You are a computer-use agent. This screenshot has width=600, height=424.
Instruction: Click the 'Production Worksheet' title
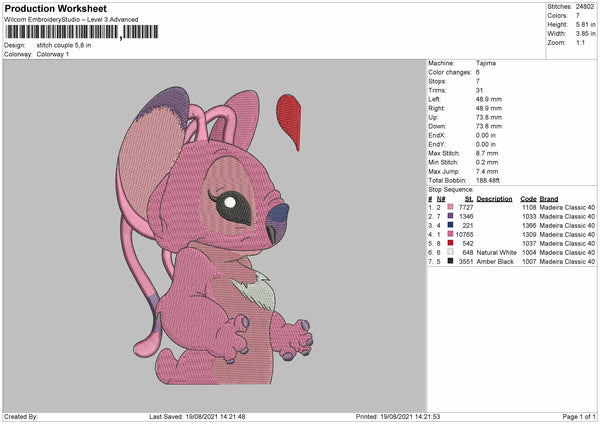[55, 8]
